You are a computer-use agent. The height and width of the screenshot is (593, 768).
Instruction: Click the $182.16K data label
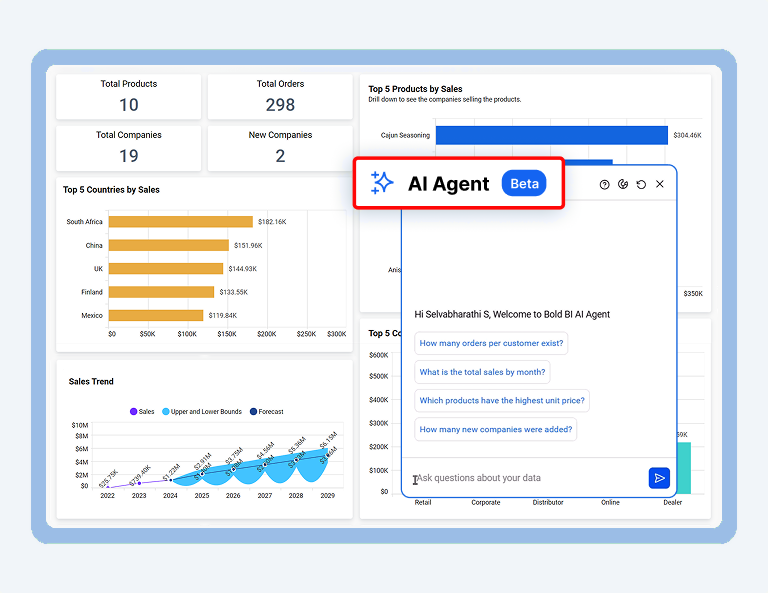coord(272,222)
